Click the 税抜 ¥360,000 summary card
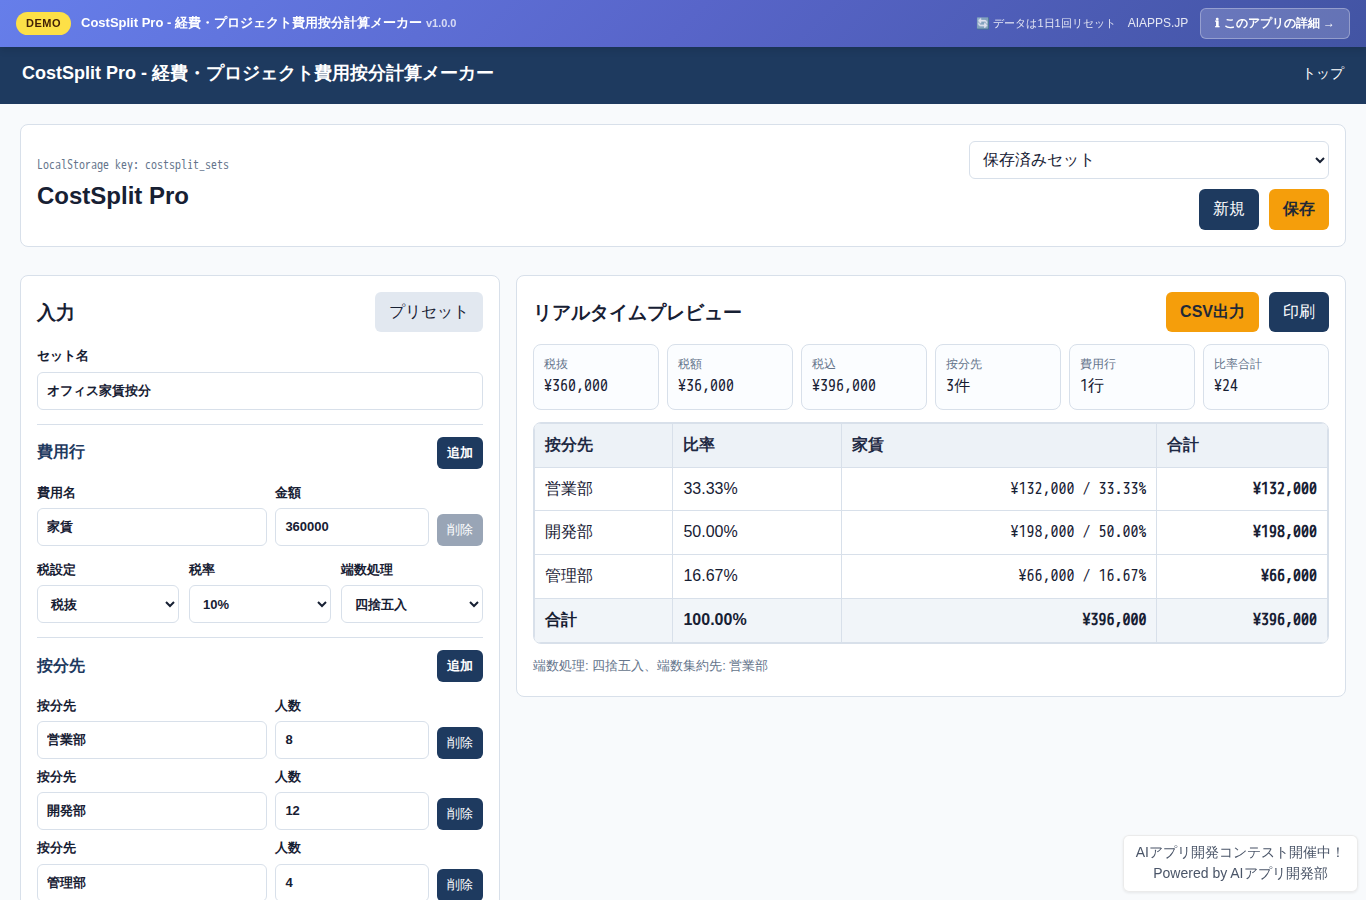Image resolution: width=1366 pixels, height=900 pixels. [596, 377]
